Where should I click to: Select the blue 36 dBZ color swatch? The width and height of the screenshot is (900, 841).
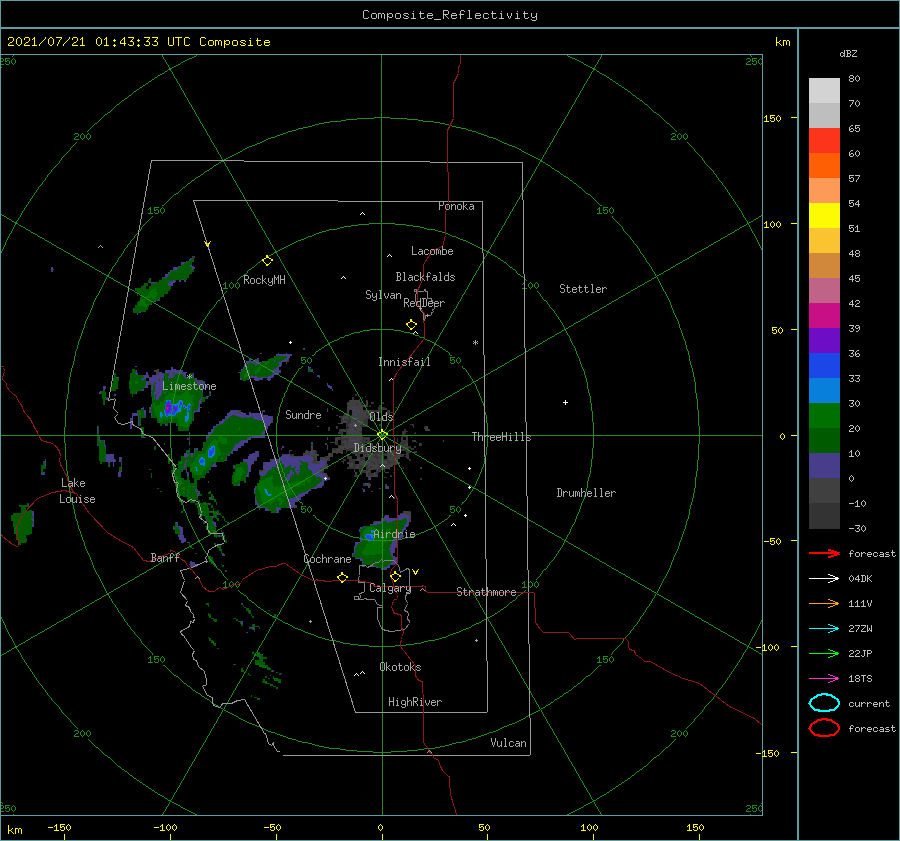[x=824, y=366]
